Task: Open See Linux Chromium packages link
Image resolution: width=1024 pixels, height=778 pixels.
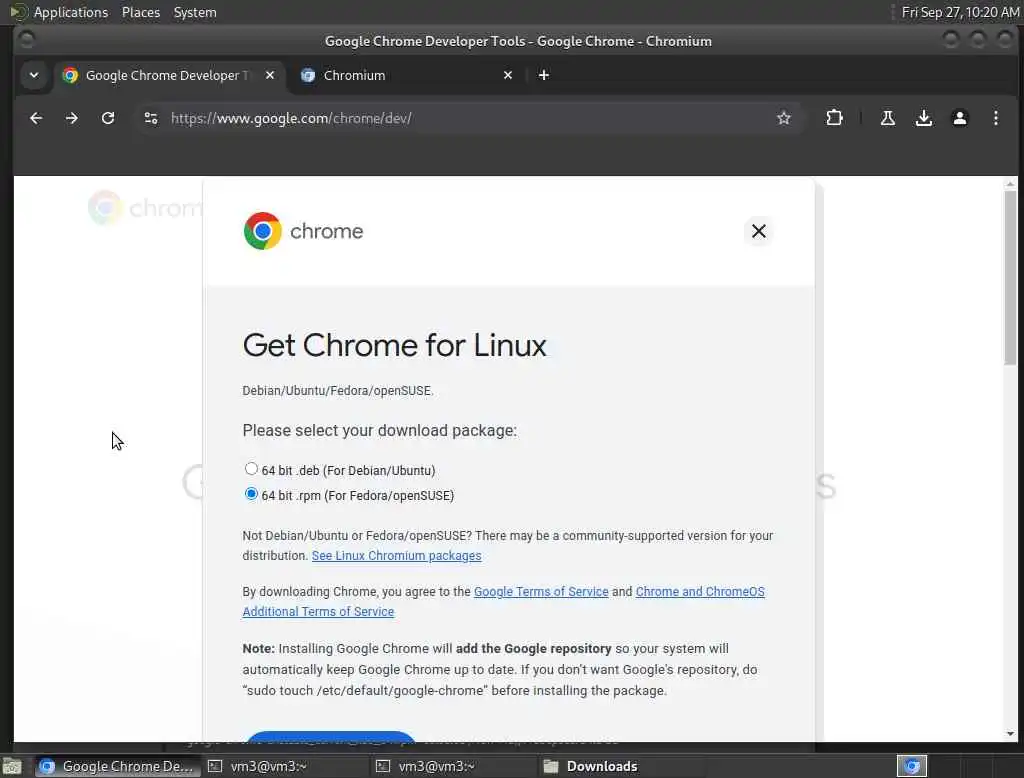Action: tap(396, 556)
